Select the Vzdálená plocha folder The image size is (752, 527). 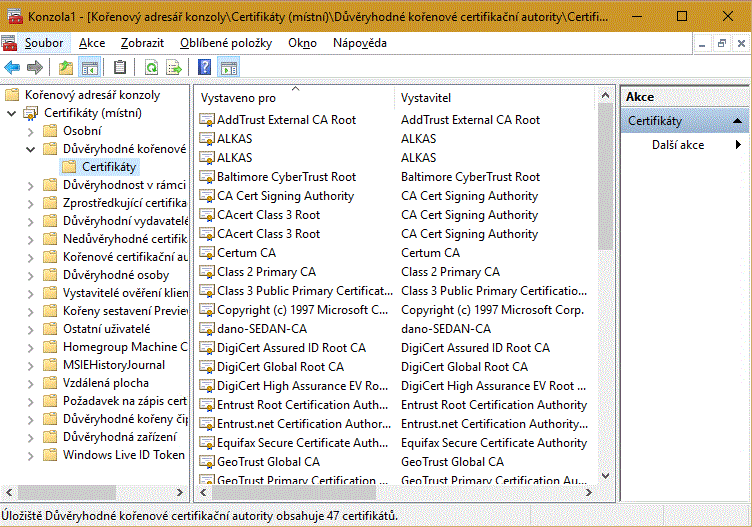coord(106,383)
